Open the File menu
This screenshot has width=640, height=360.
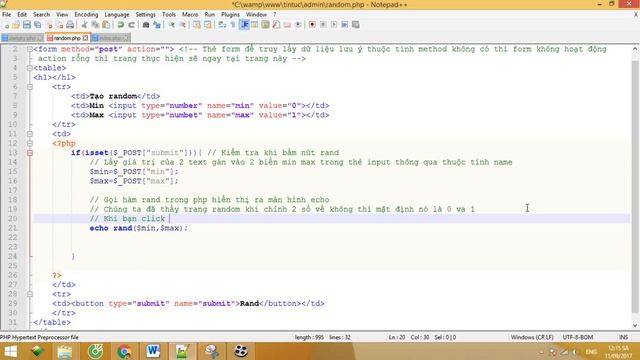(x=7, y=14)
